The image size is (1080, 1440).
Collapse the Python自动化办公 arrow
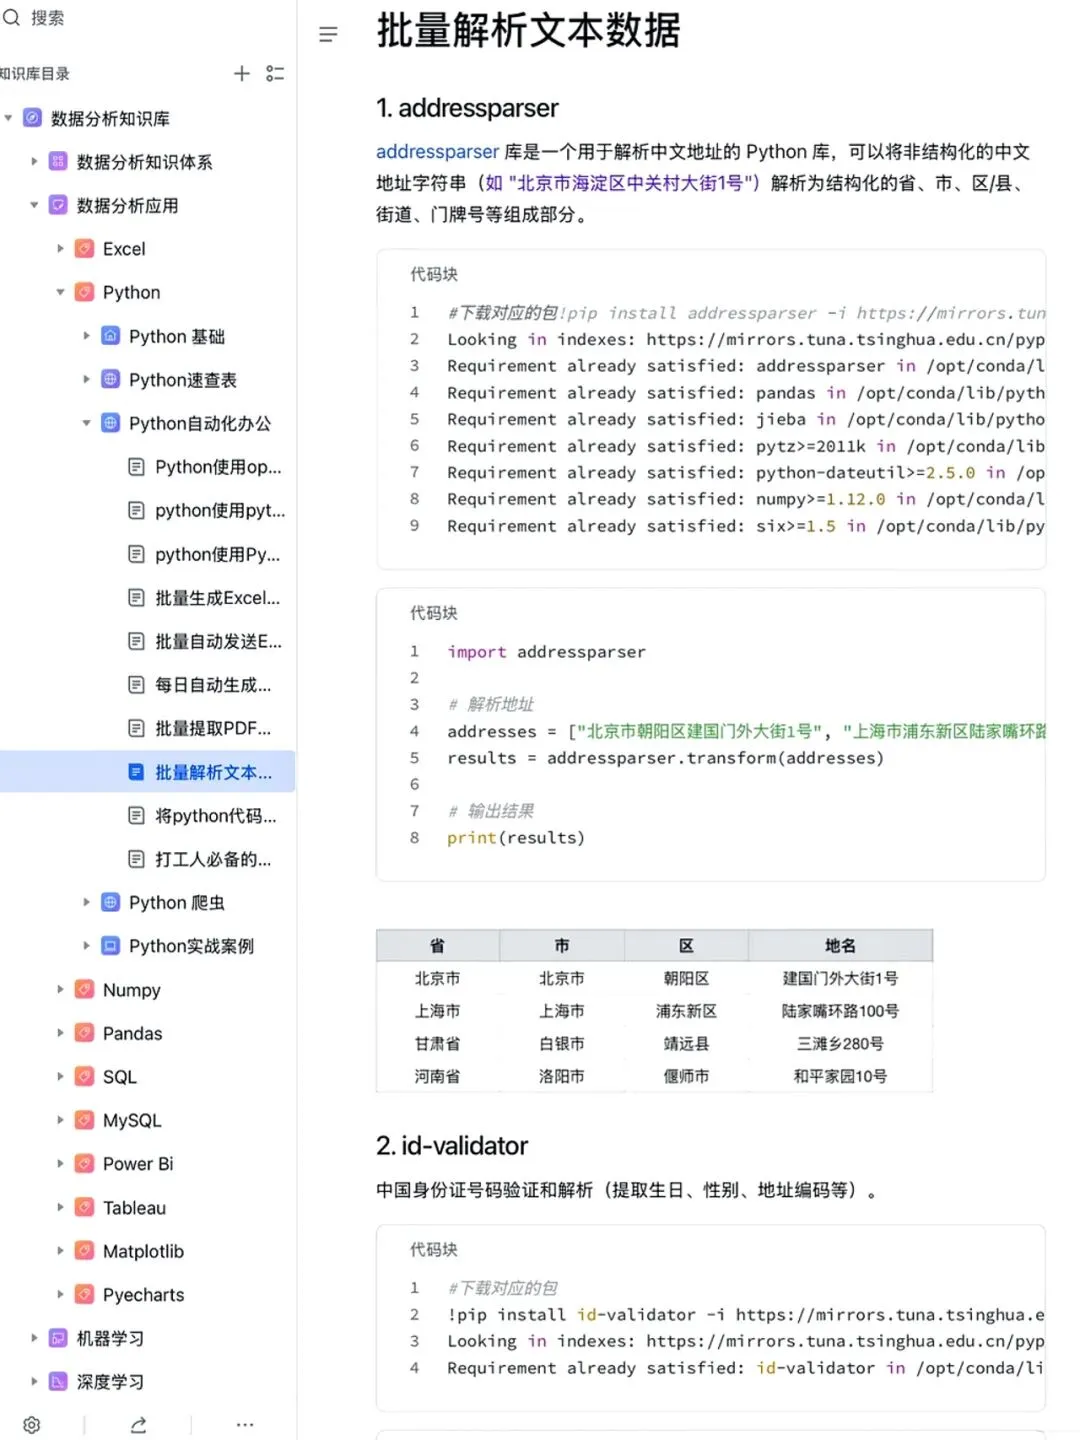click(86, 423)
